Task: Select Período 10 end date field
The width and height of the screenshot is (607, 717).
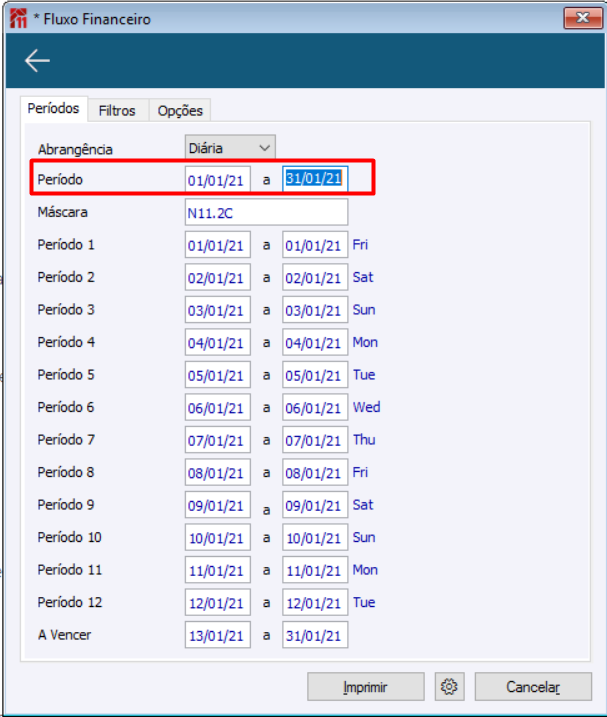Action: click(x=315, y=537)
